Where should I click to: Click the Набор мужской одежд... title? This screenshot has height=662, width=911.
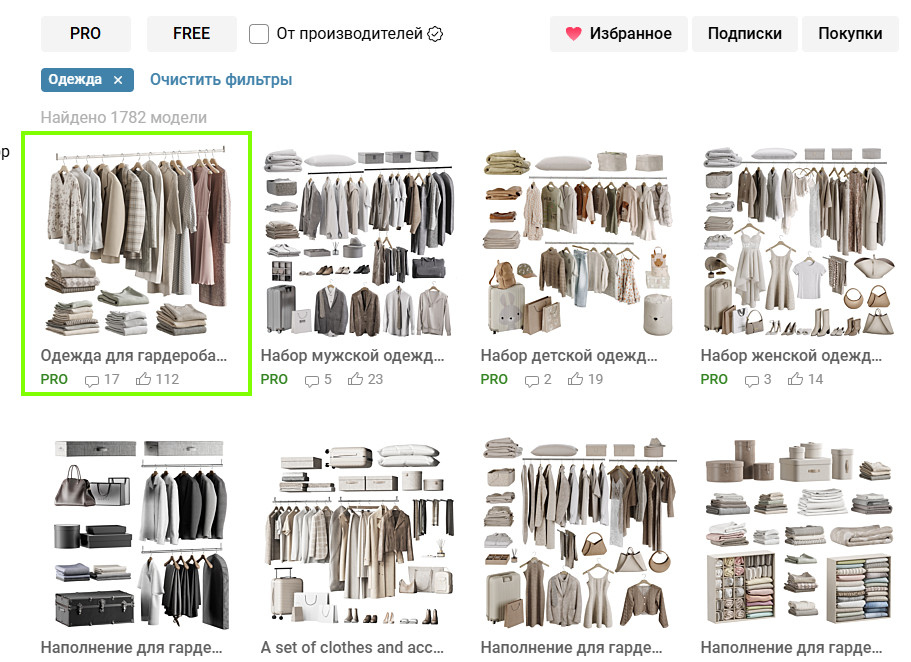click(x=353, y=355)
